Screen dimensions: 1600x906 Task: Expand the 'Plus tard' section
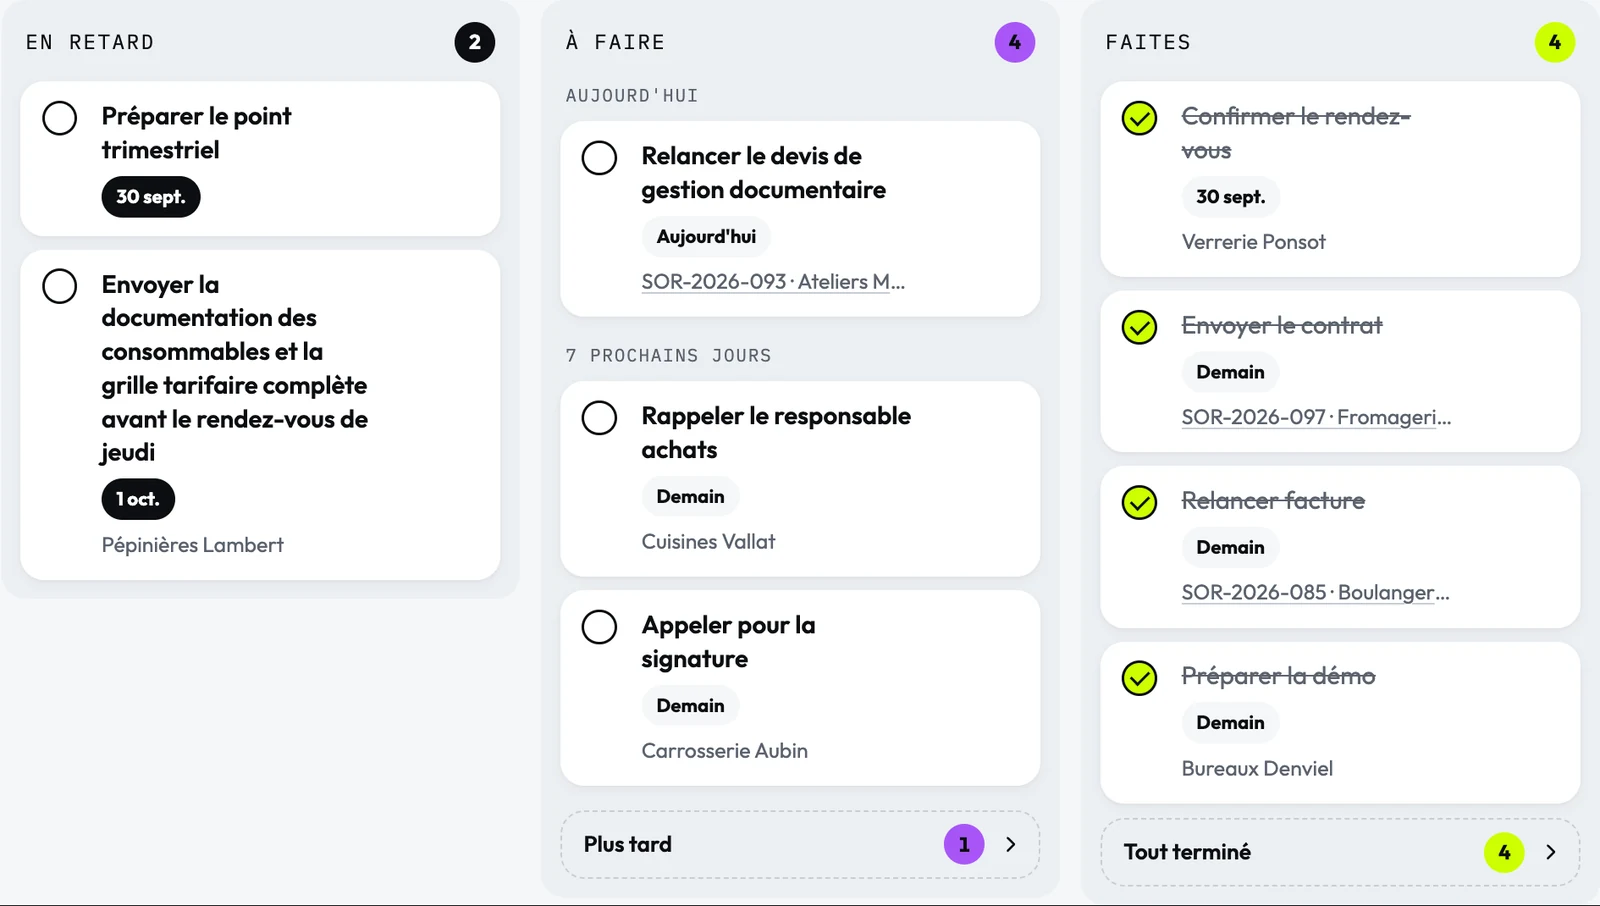800,845
